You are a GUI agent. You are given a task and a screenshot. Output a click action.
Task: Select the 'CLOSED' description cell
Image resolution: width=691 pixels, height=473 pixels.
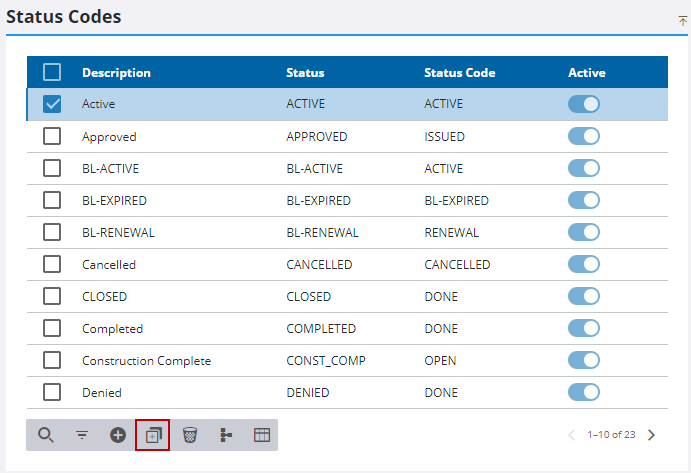tap(104, 297)
